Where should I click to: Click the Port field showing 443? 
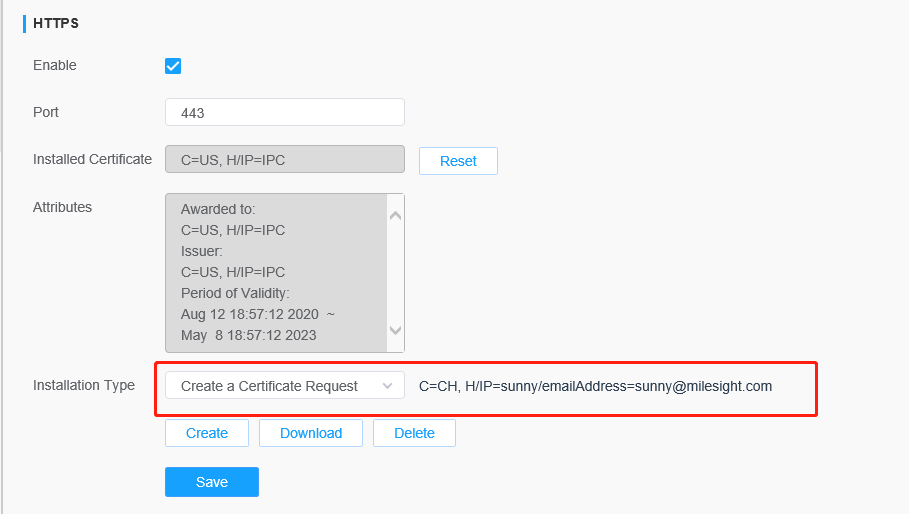click(285, 112)
